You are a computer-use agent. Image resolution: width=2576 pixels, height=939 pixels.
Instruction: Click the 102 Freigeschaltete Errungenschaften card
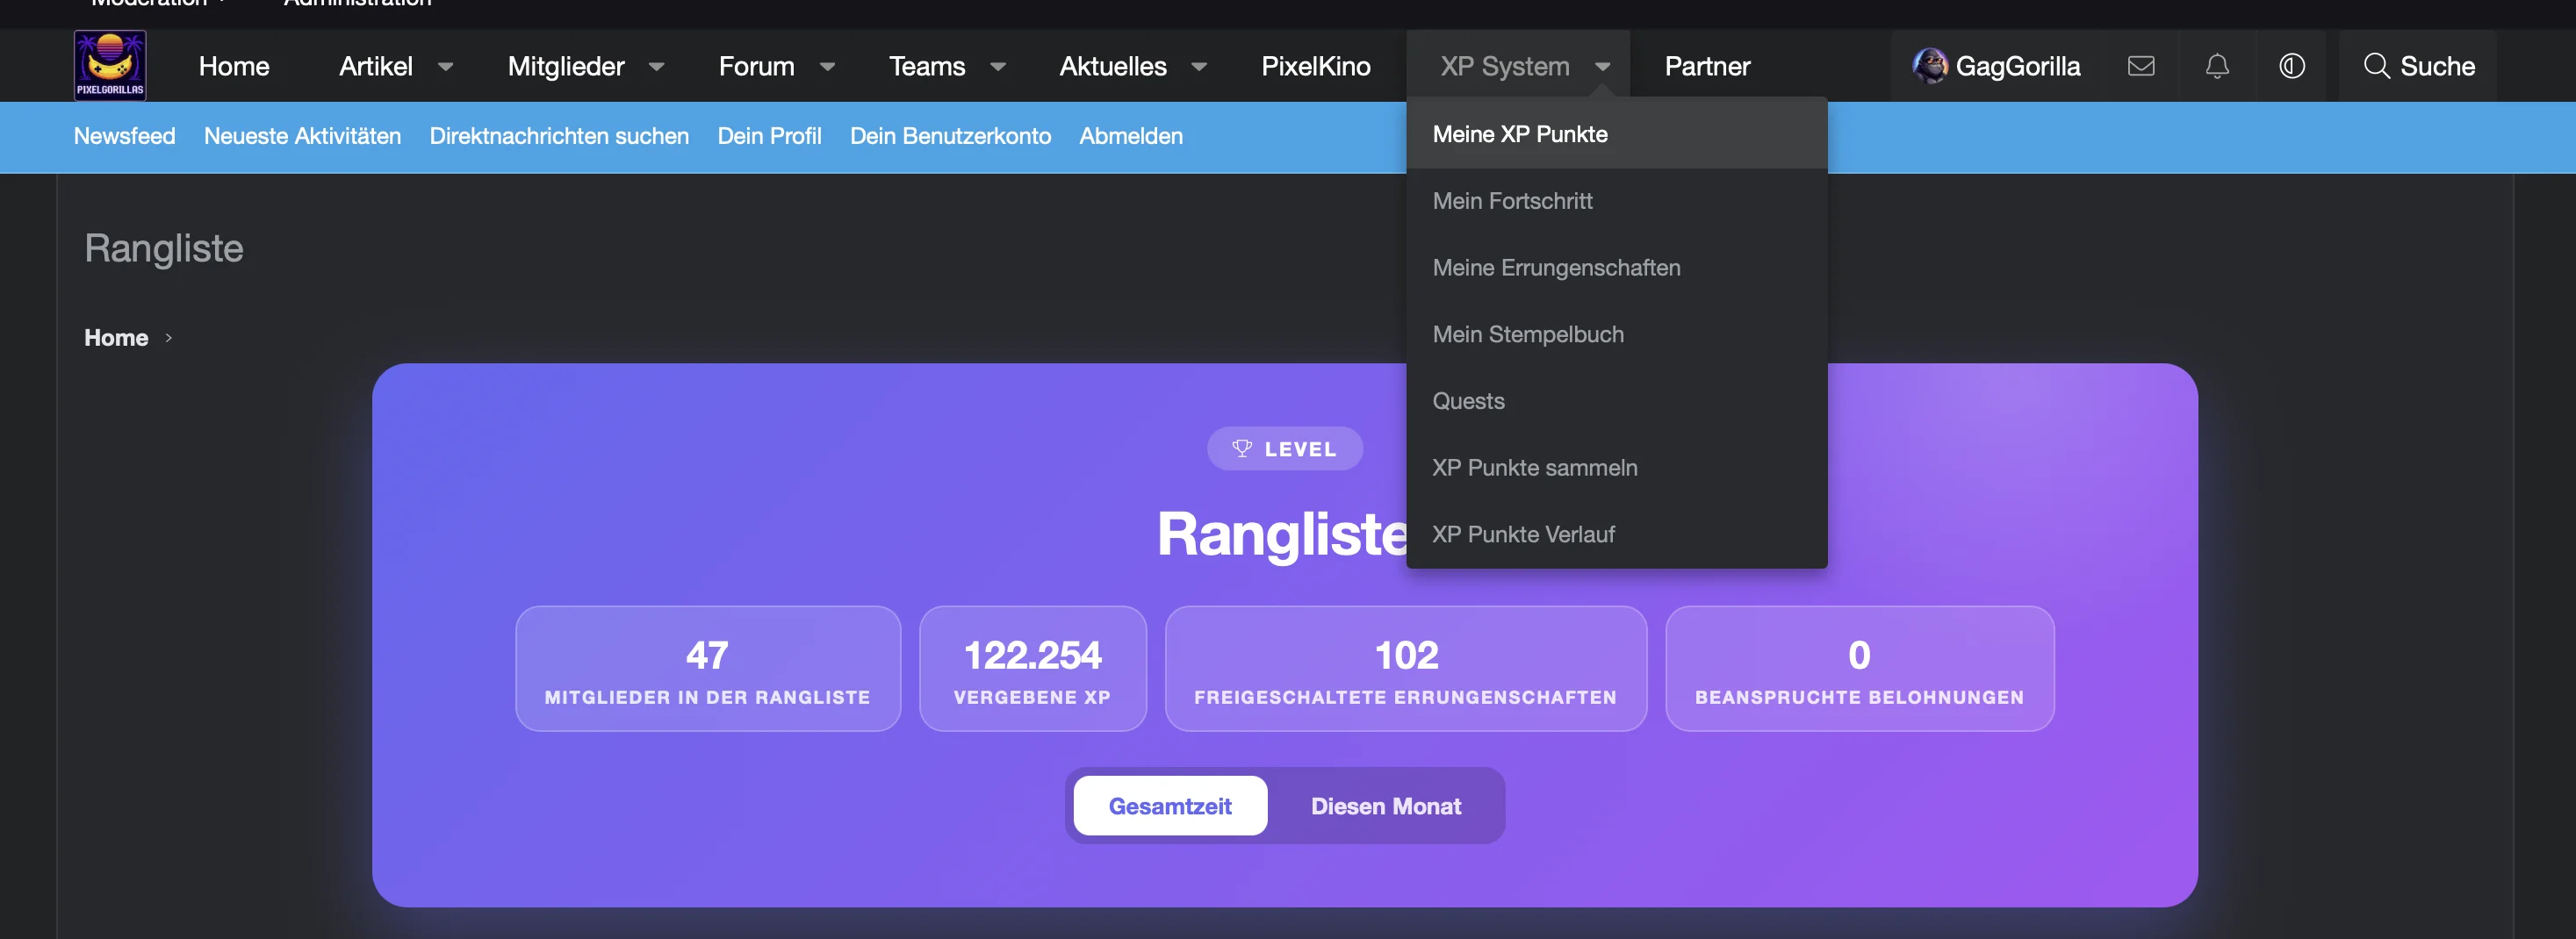click(x=1405, y=668)
